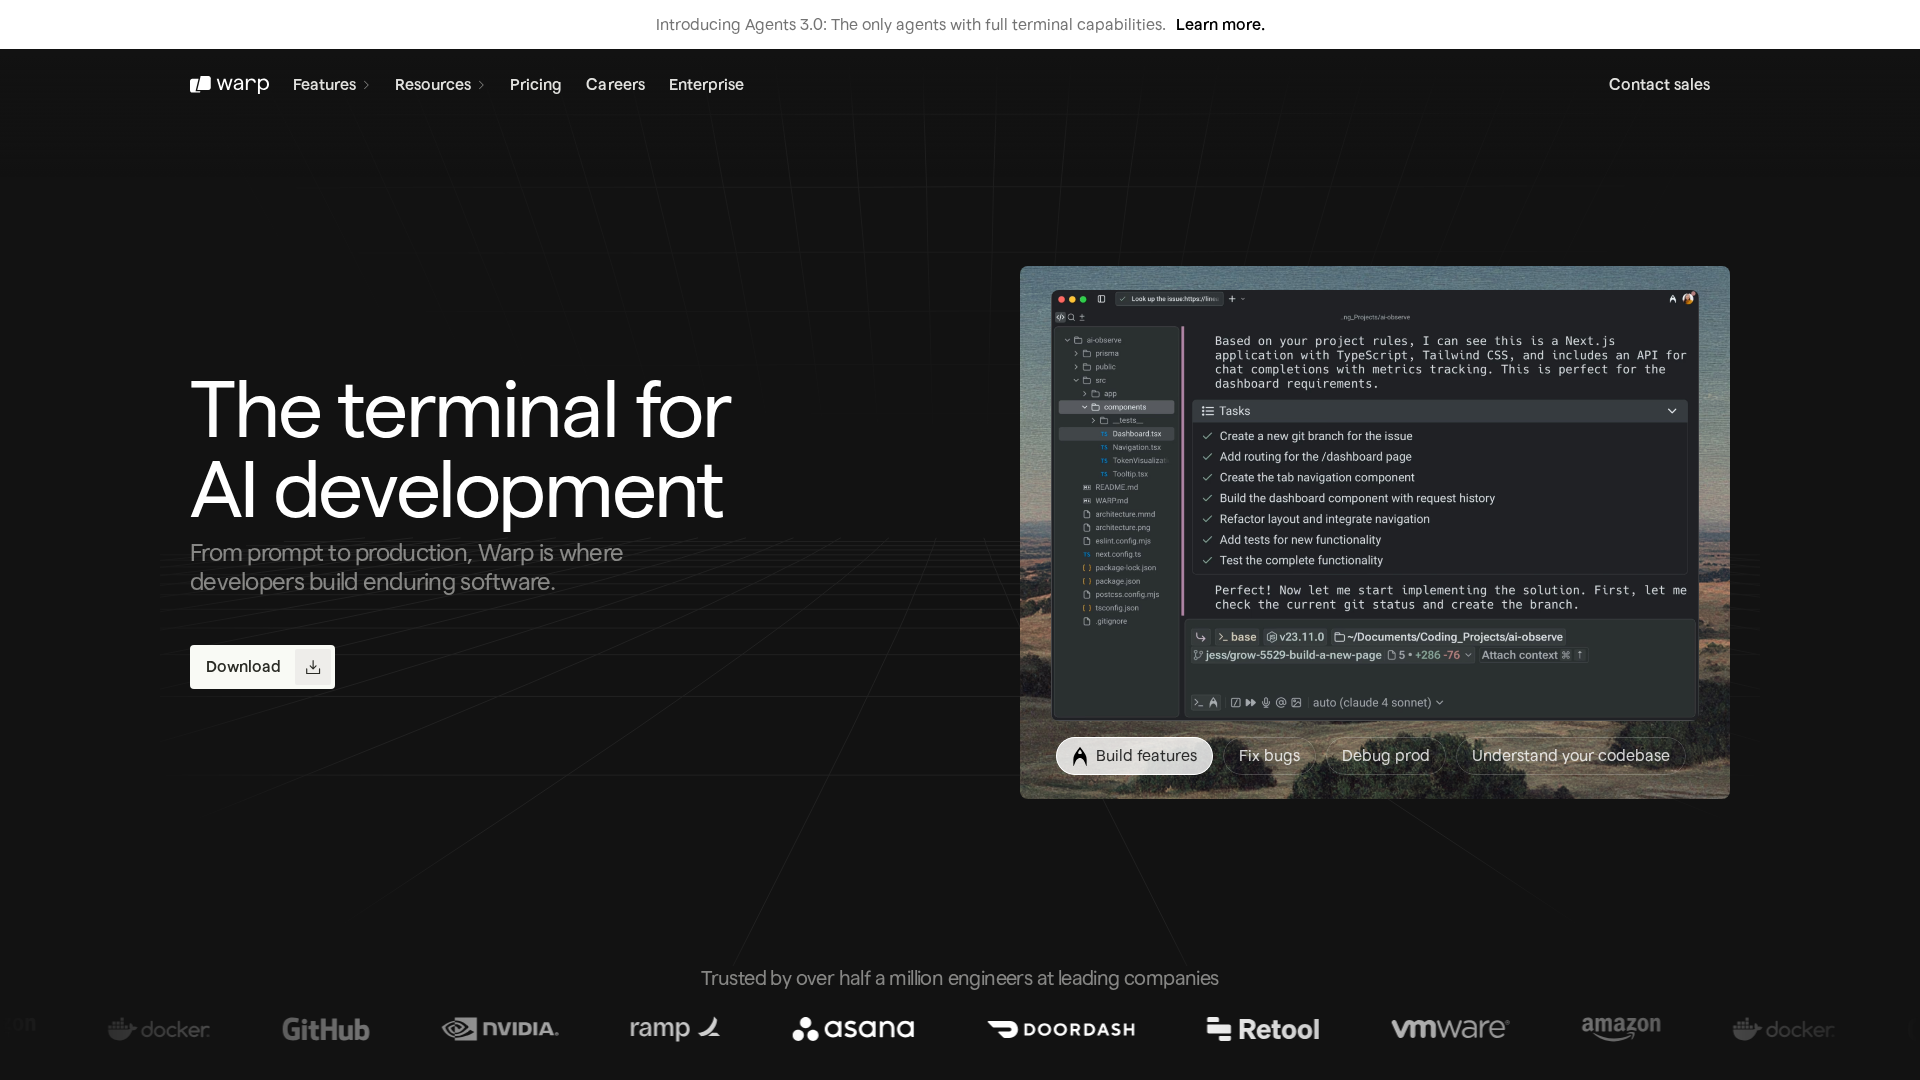Select the Fix bugs pill
This screenshot has height=1080, width=1920.
(x=1269, y=756)
